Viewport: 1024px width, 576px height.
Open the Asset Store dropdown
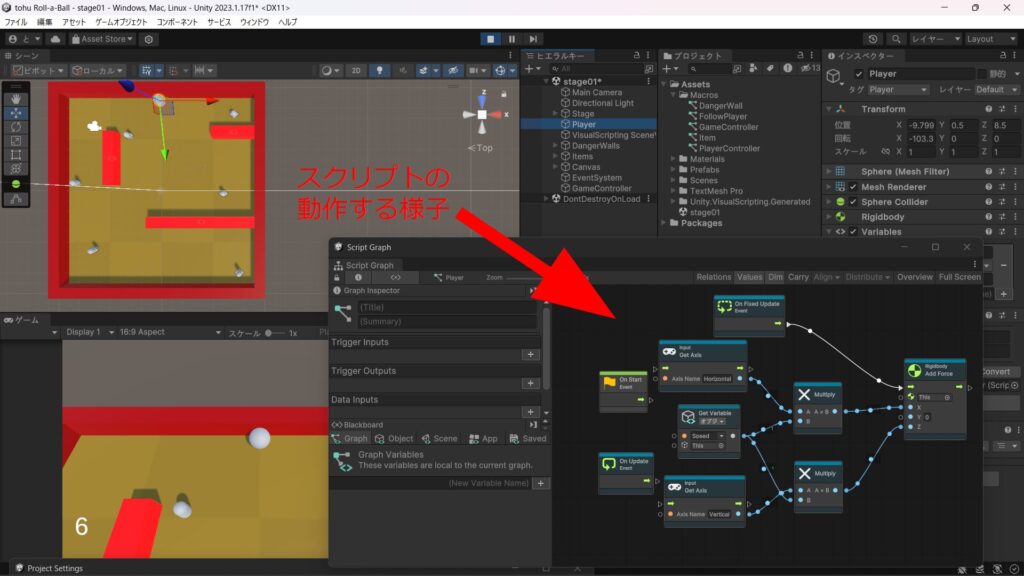click(x=102, y=39)
